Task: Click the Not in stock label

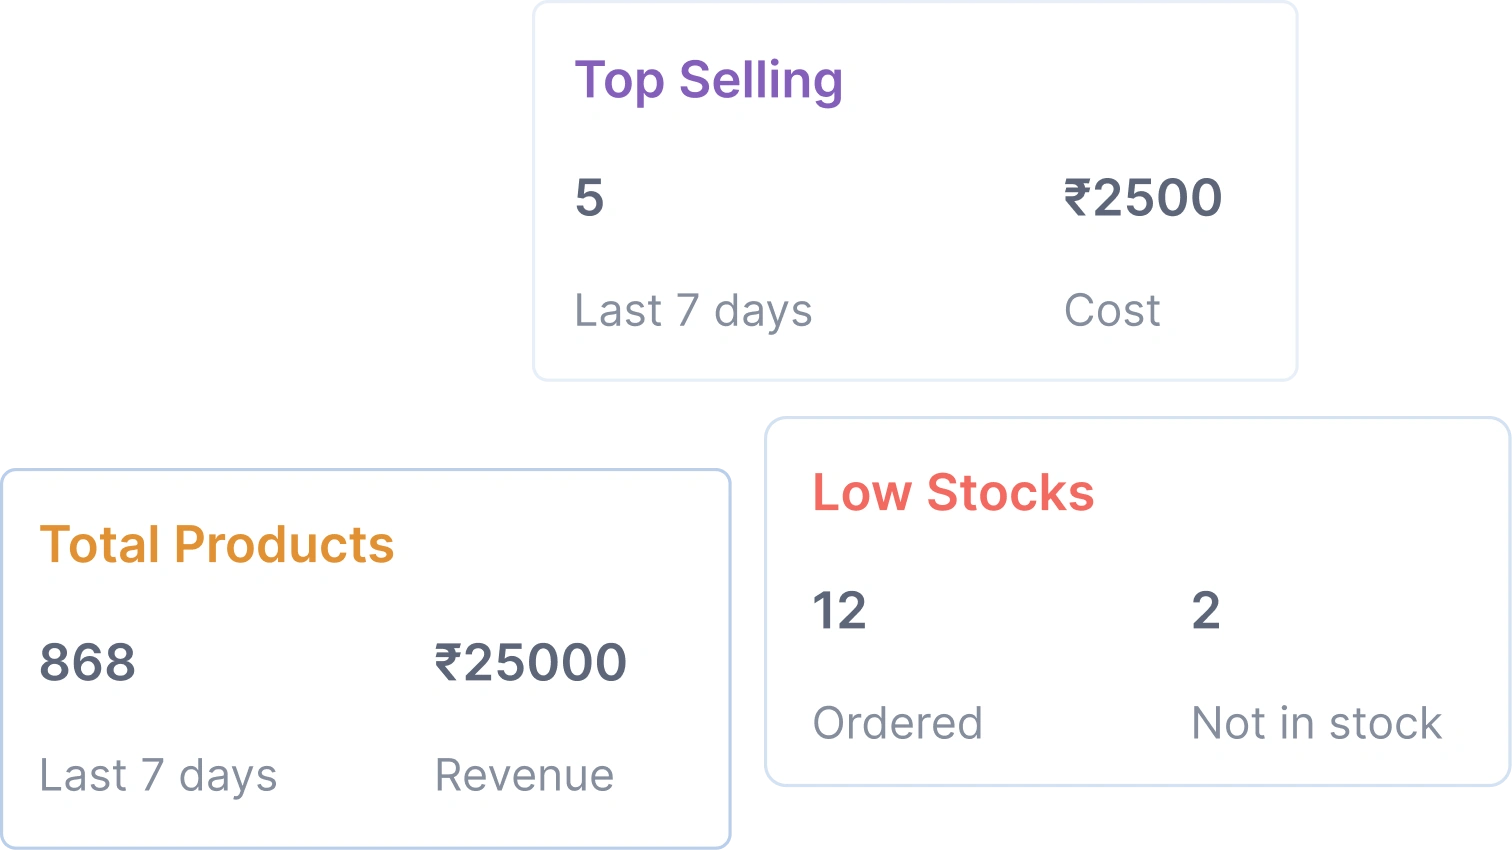Action: tap(1316, 723)
